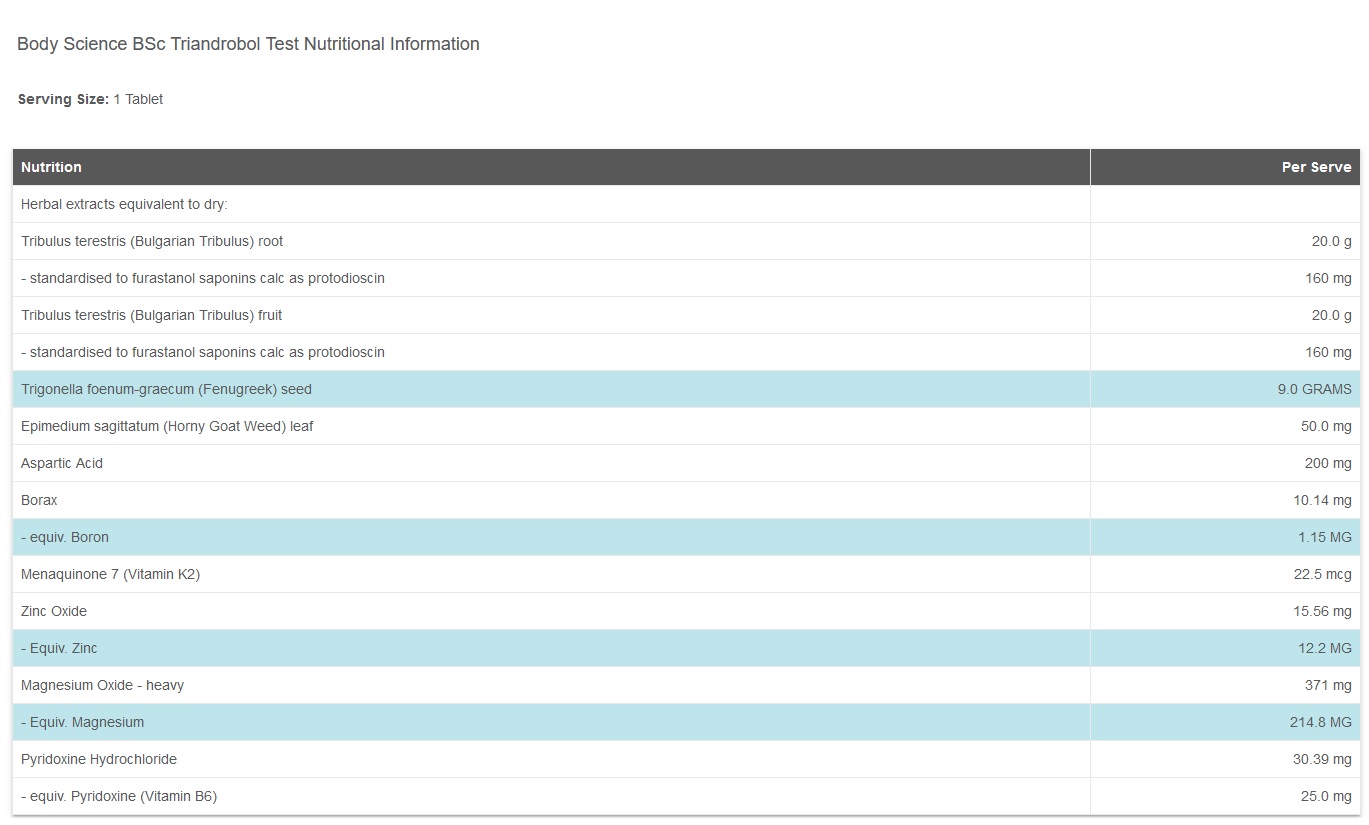Select 'Epimedium sagittatum (Horny Goat Weed) leaf' cell
1369x825 pixels.
pos(551,426)
